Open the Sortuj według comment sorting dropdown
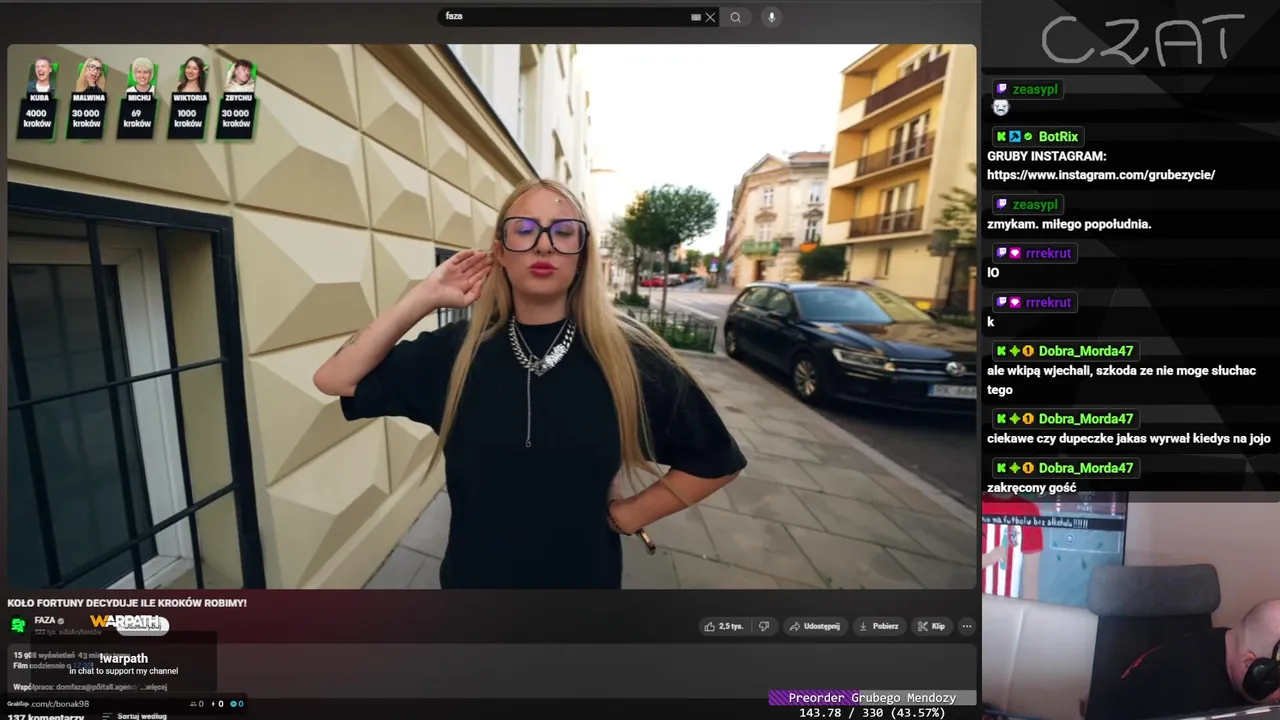 tap(135, 716)
